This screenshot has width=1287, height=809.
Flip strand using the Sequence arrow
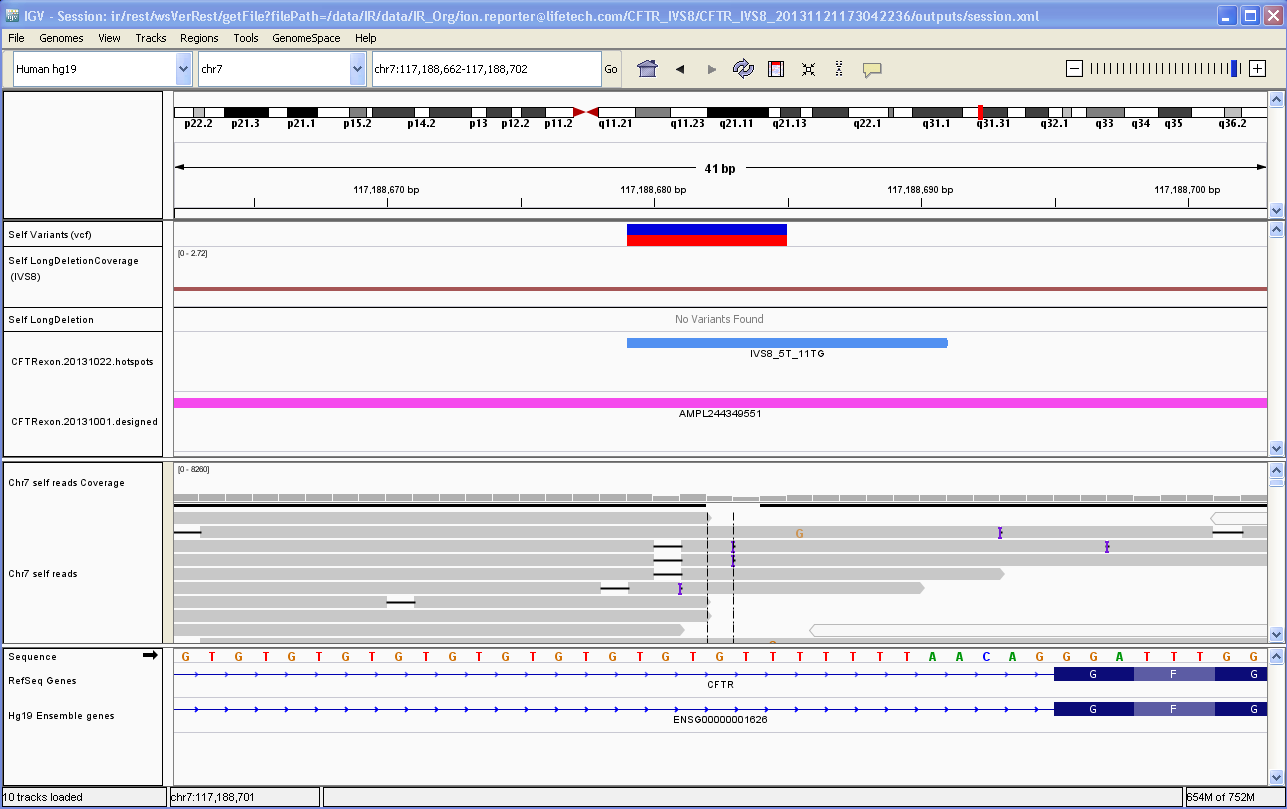[x=150, y=655]
